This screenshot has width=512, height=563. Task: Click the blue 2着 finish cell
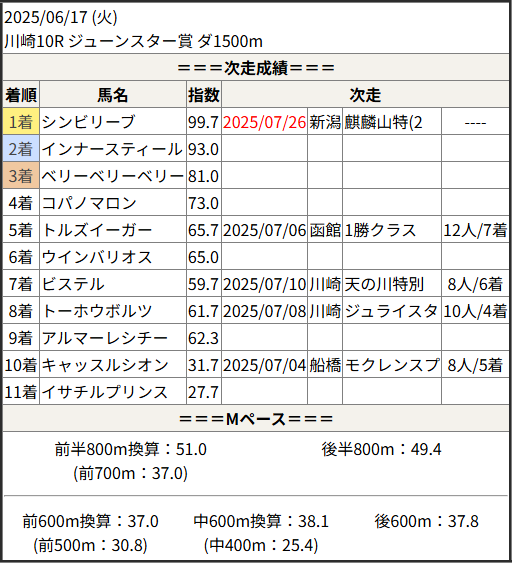(21, 149)
